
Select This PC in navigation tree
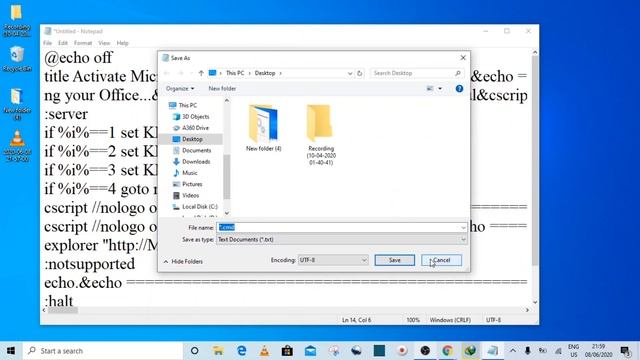pyautogui.click(x=187, y=105)
